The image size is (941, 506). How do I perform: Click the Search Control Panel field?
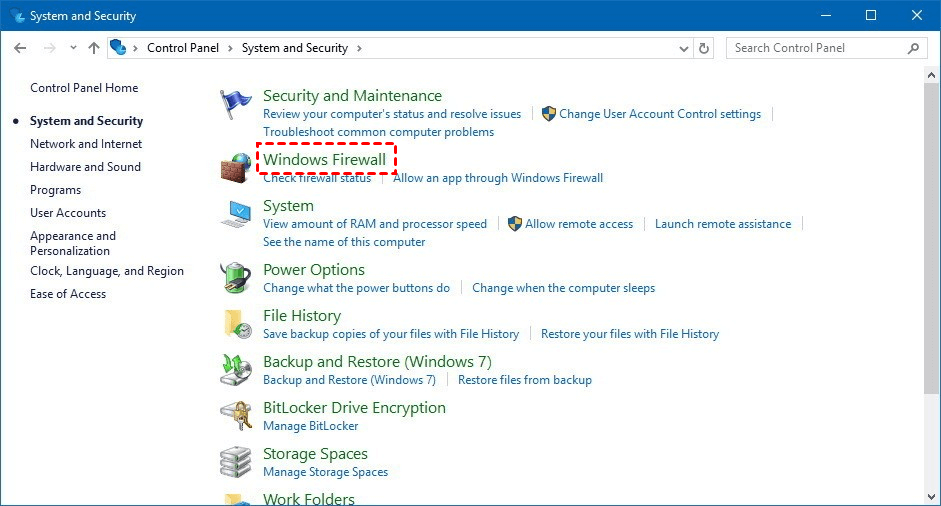818,48
